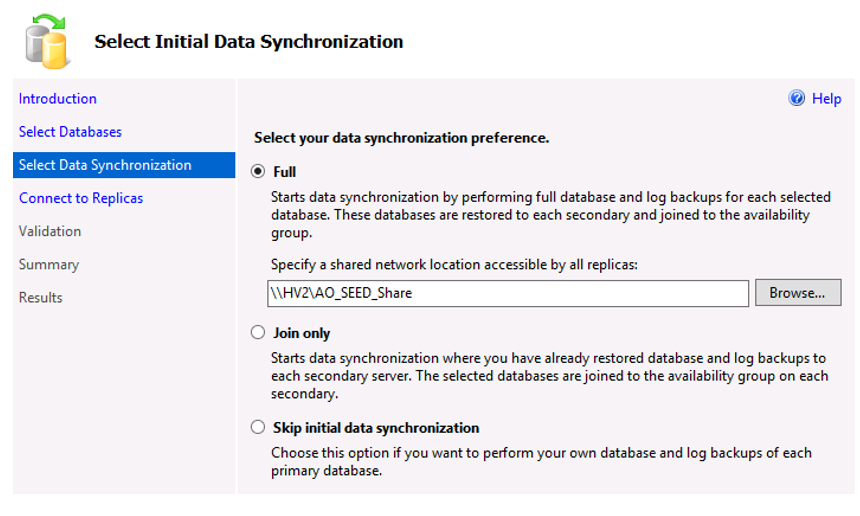Open the Help link text
860x516 pixels.
click(827, 99)
